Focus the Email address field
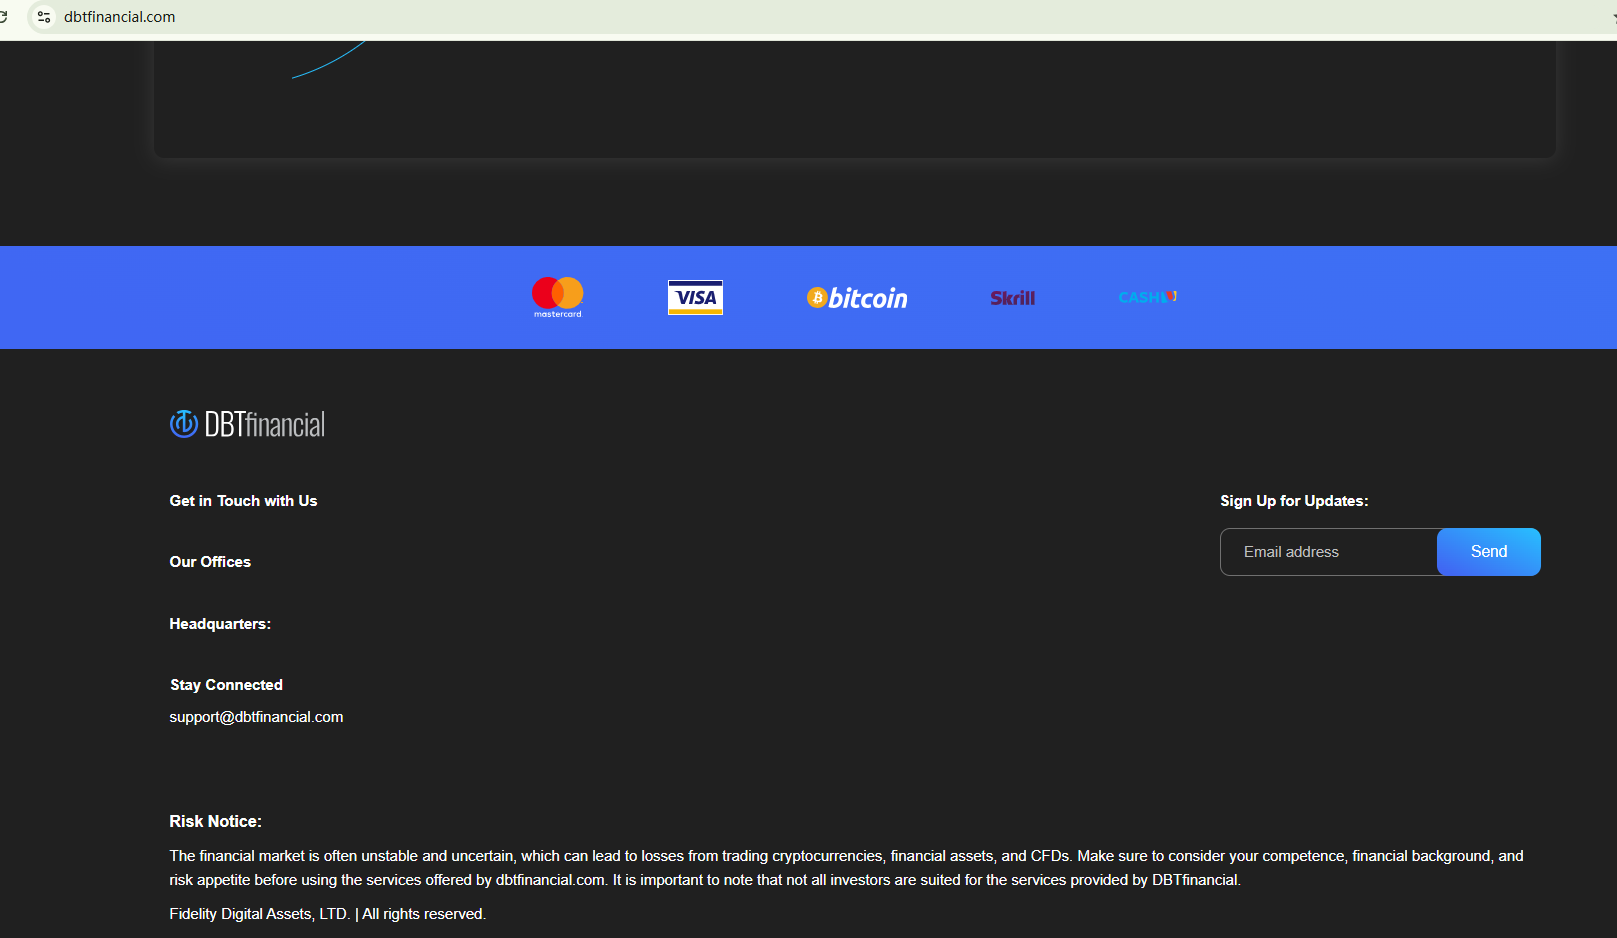The width and height of the screenshot is (1617, 938). [1329, 552]
